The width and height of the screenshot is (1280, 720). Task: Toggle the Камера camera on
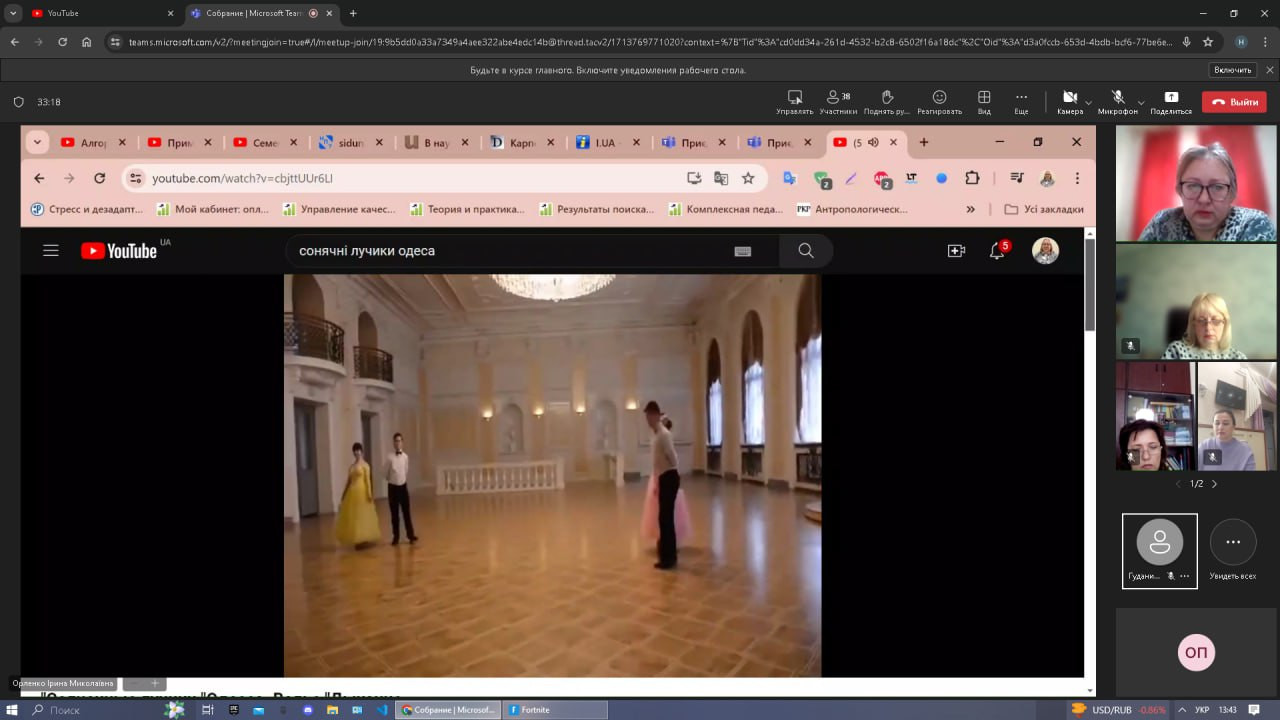[1069, 98]
